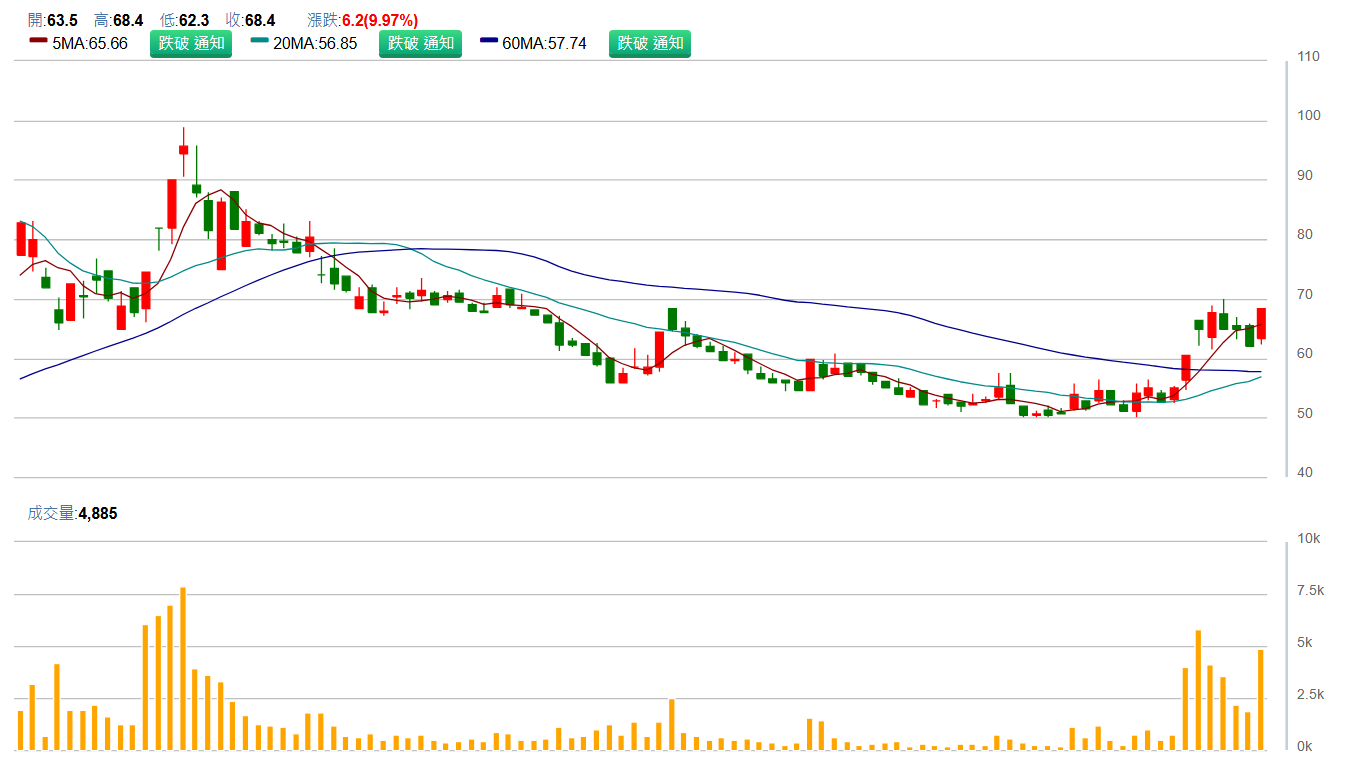Click the 0k volume axis label

click(x=1306, y=747)
